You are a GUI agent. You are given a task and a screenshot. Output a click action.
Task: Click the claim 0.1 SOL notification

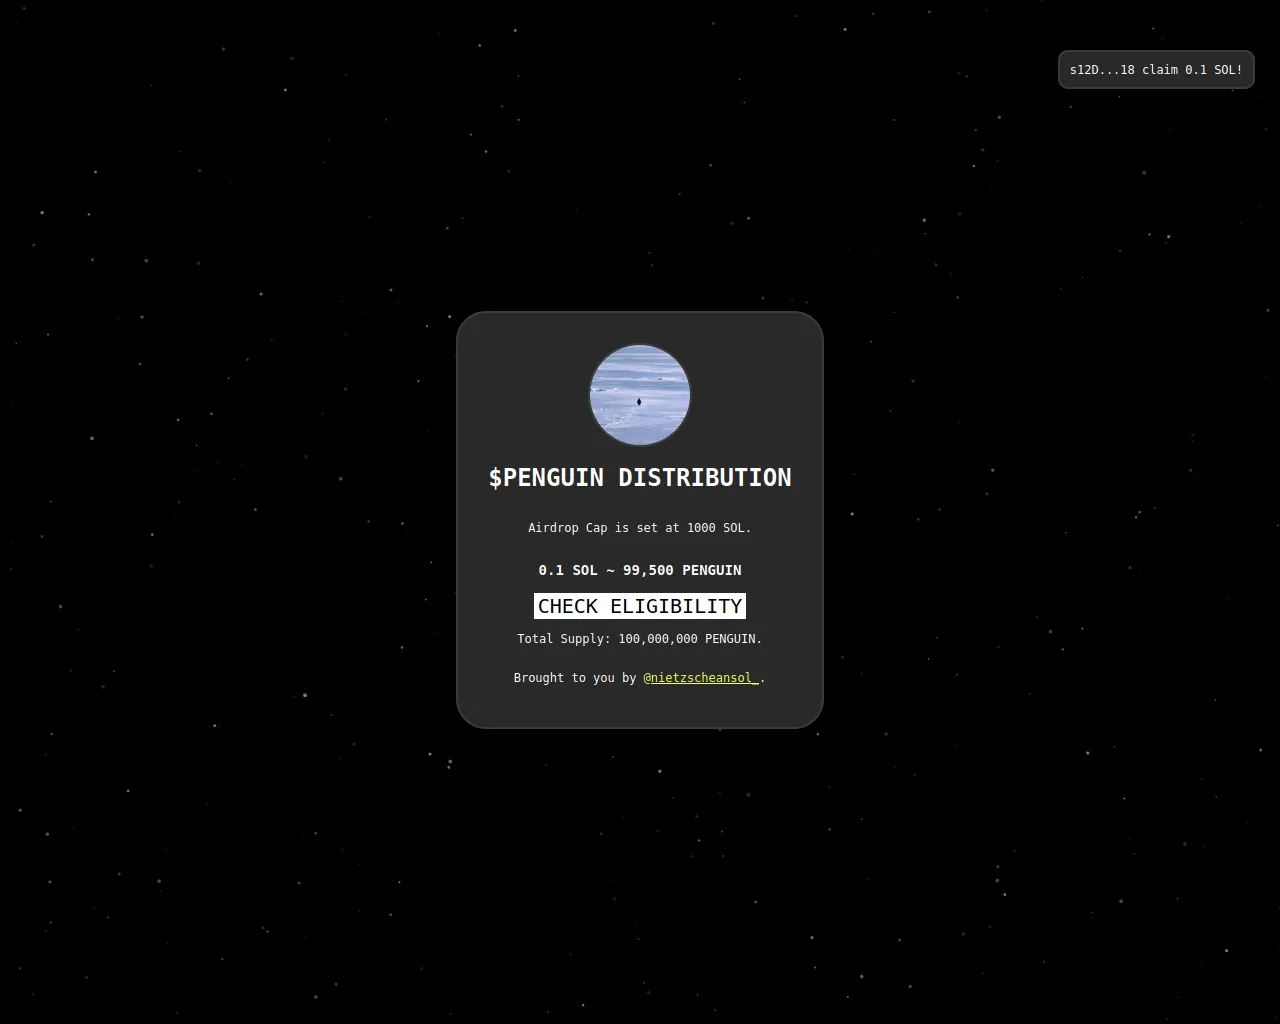point(1156,70)
